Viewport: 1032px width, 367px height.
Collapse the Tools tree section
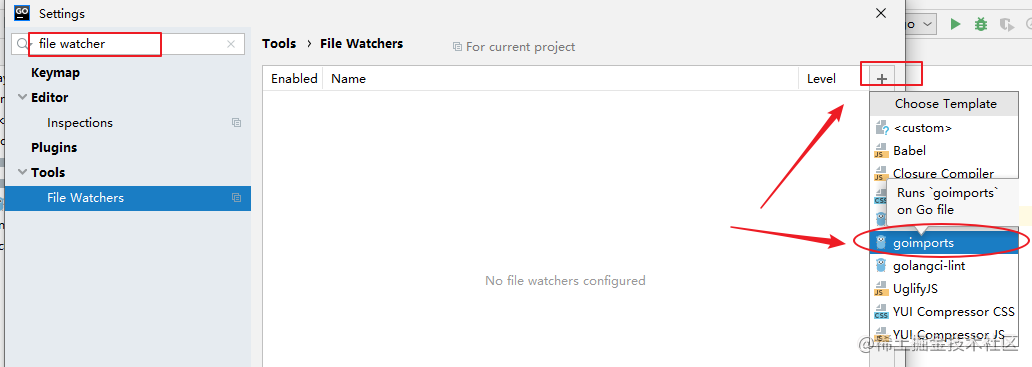tap(22, 172)
